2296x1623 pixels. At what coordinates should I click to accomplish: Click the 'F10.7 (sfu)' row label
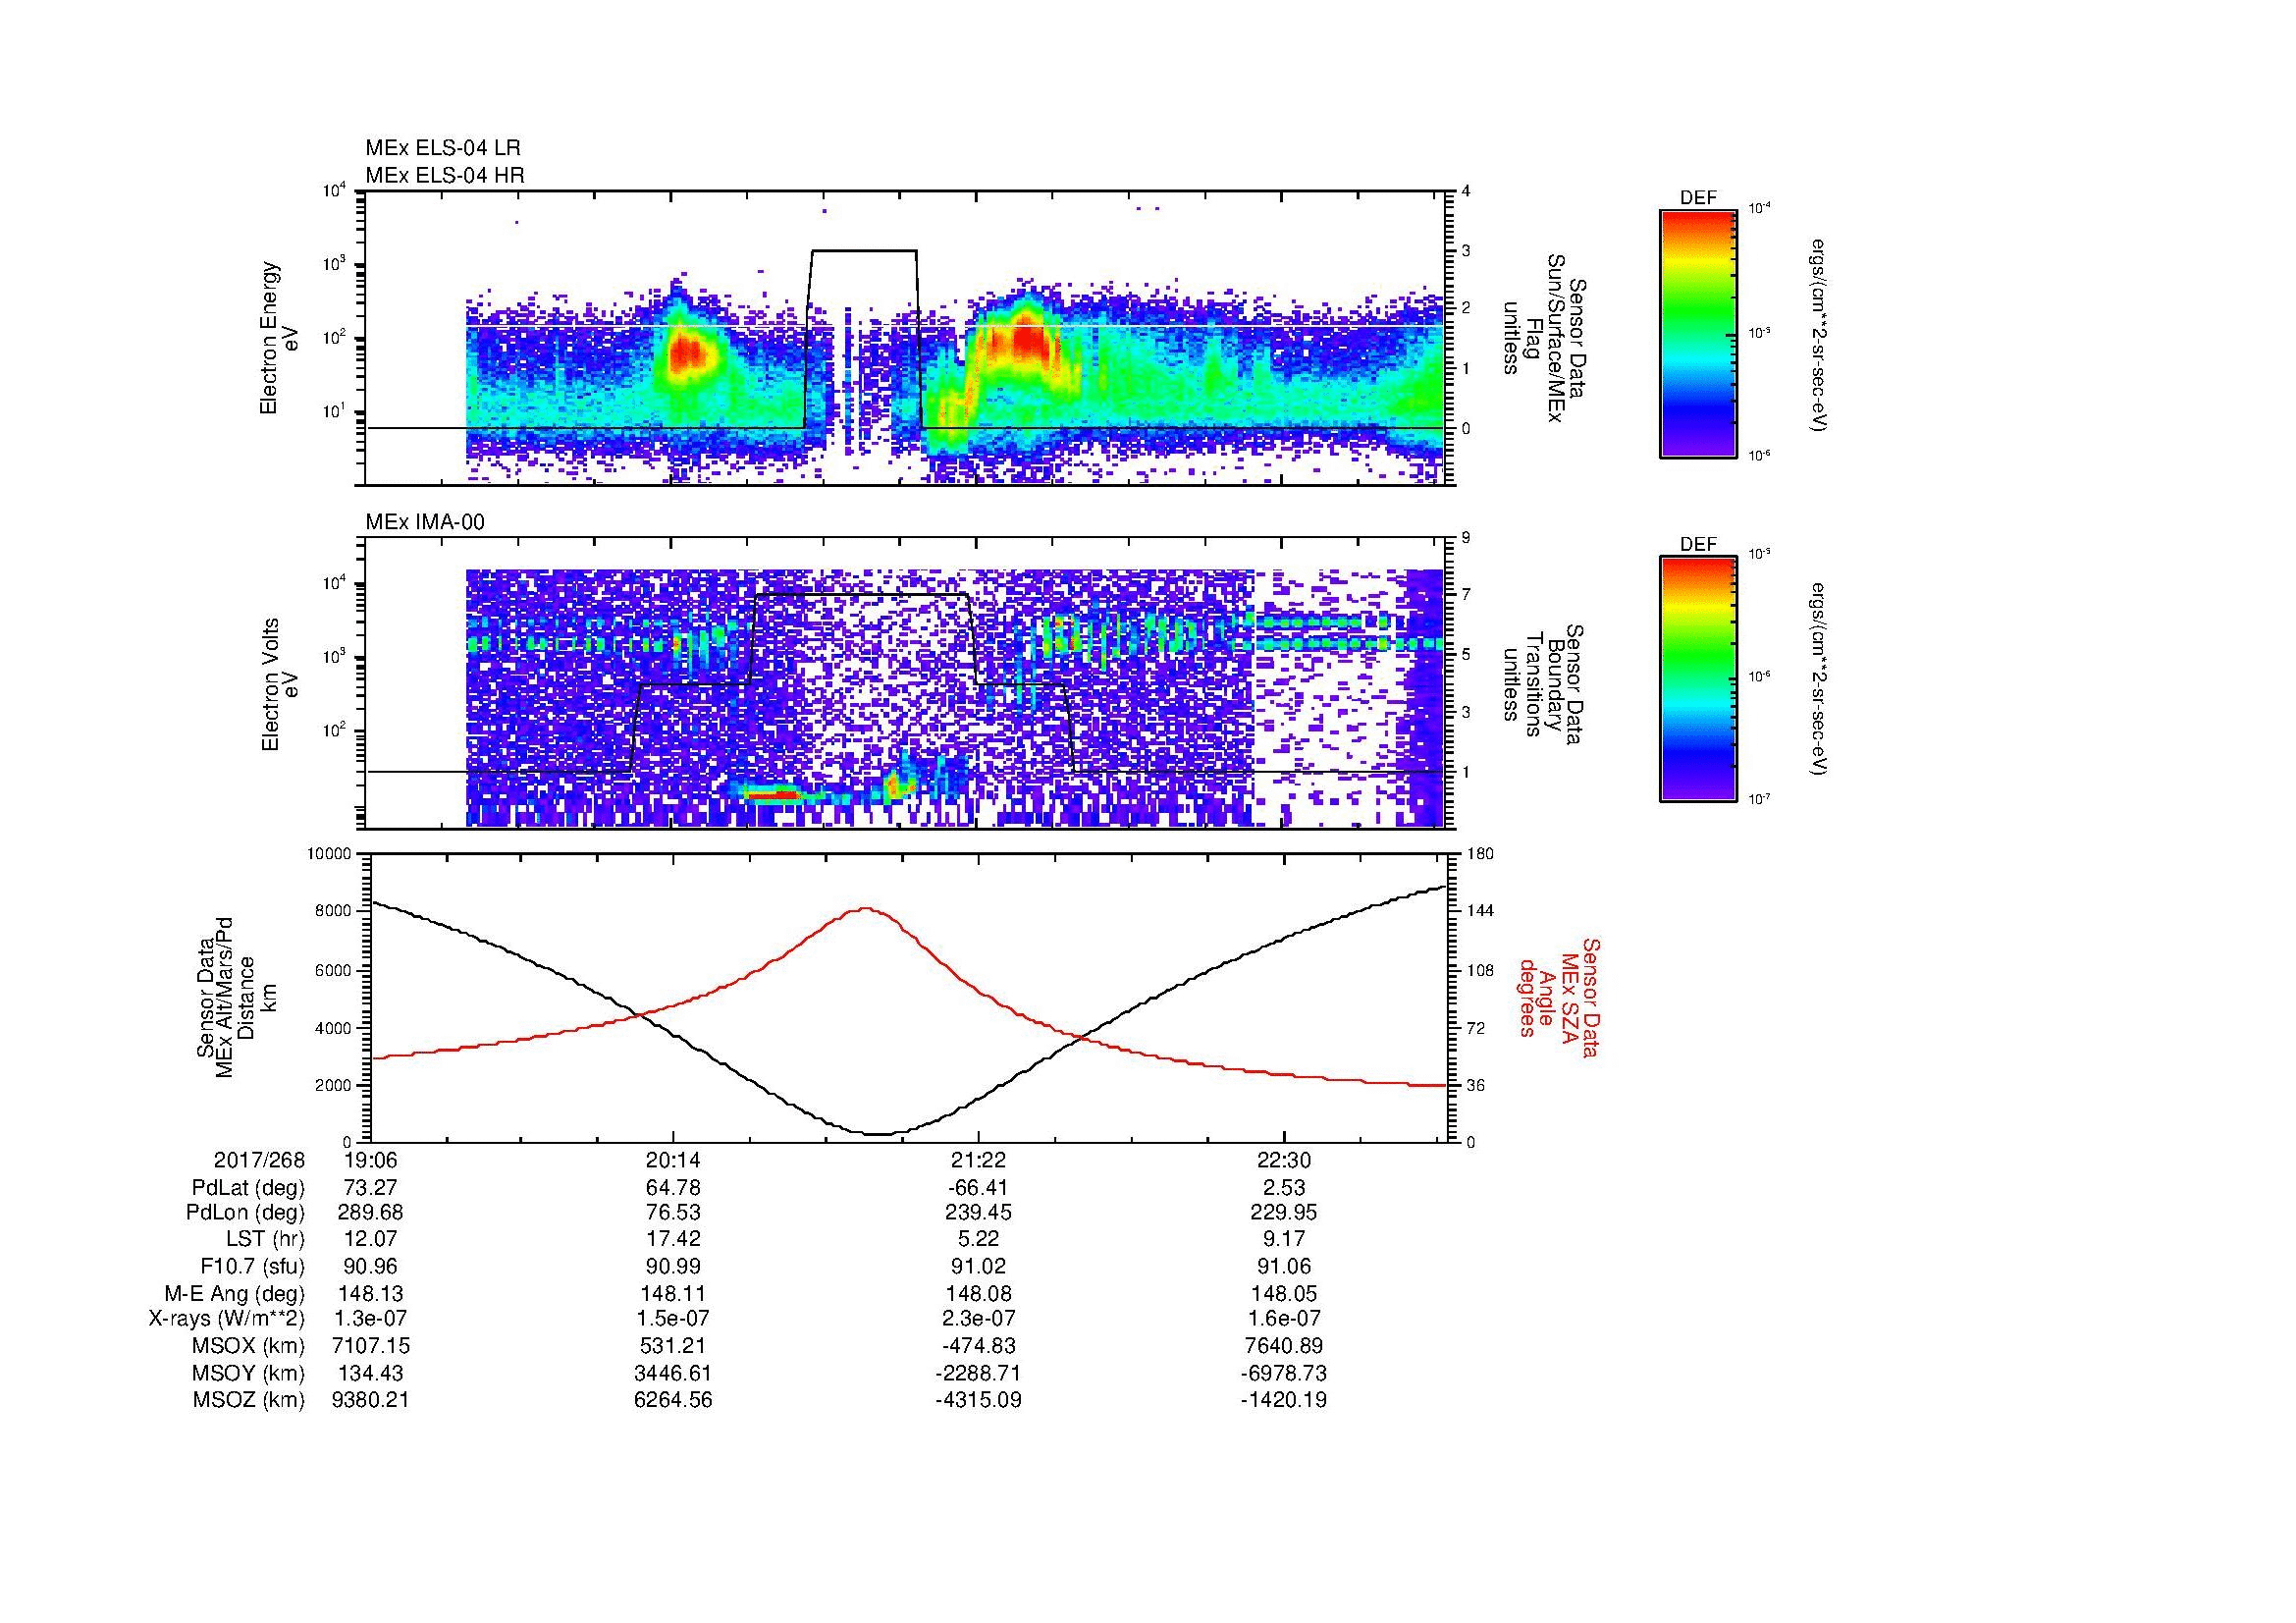(252, 1266)
